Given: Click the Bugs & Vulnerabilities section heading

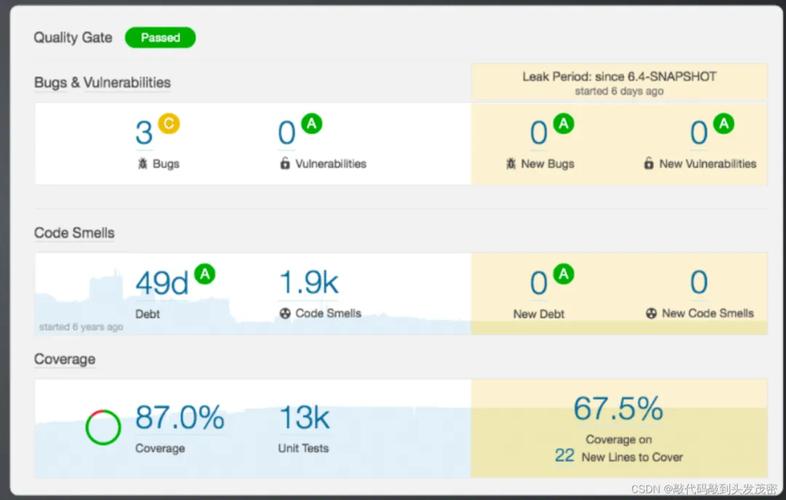Looking at the screenshot, I should click(x=102, y=83).
